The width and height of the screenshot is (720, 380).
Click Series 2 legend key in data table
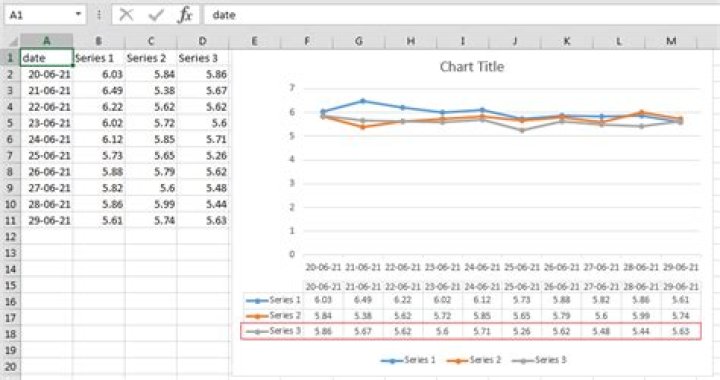point(257,316)
